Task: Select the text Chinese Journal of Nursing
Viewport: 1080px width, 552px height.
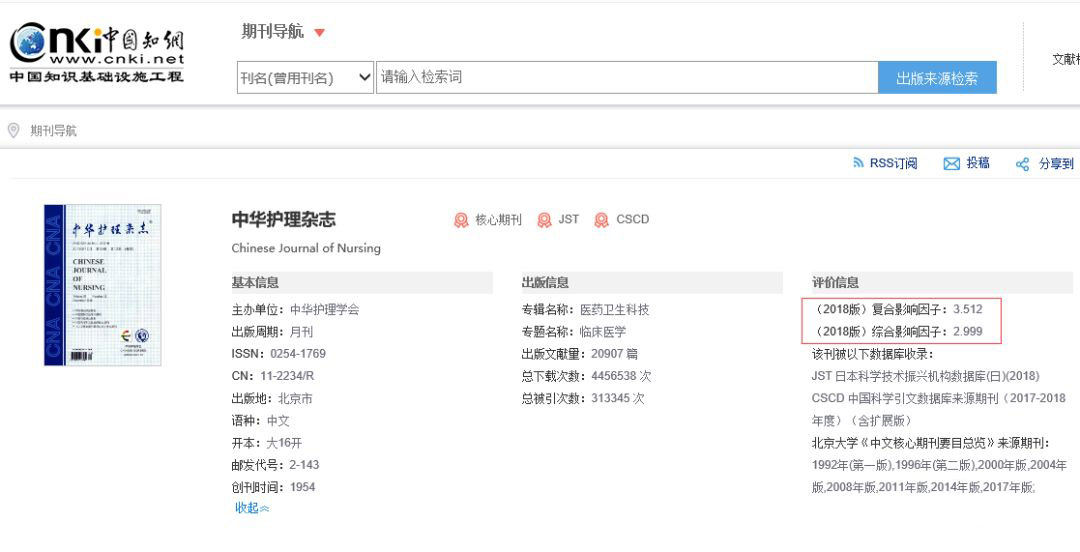Action: [x=306, y=248]
